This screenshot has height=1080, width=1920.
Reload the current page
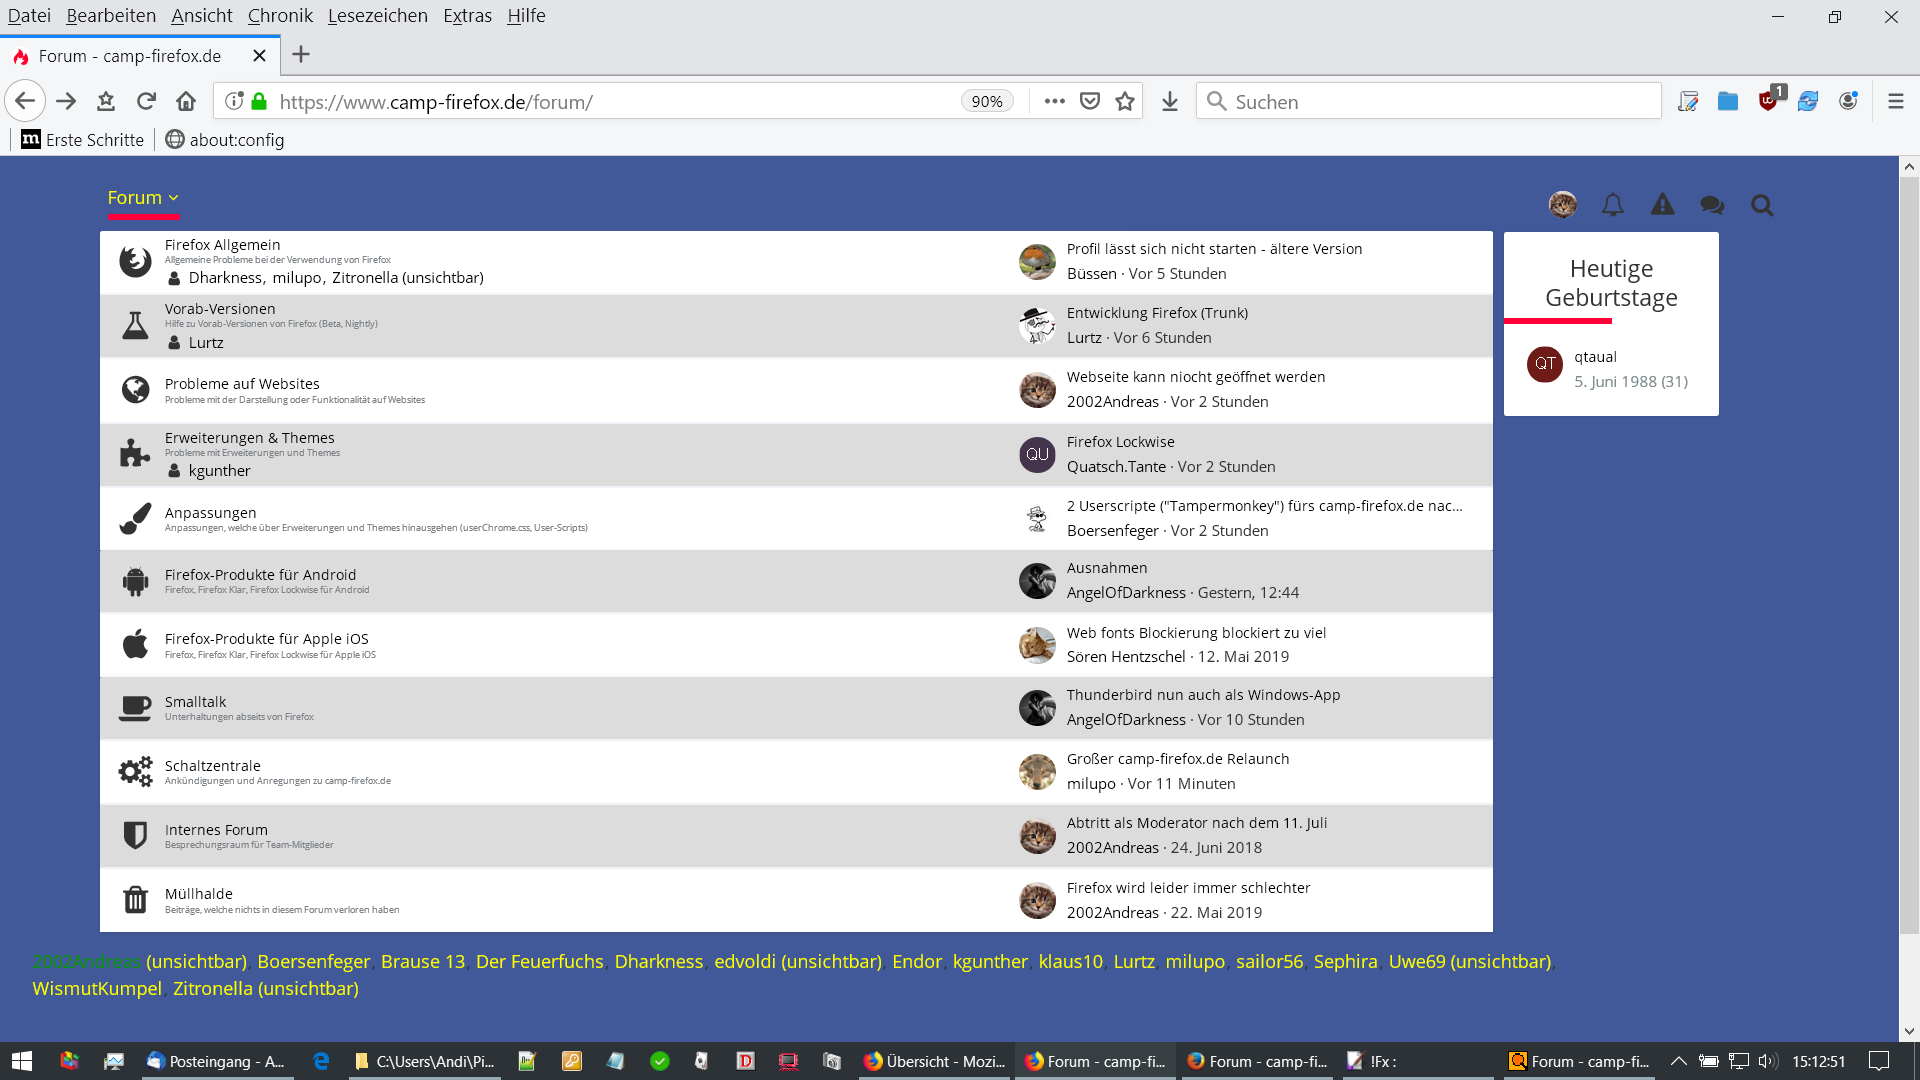pos(146,101)
